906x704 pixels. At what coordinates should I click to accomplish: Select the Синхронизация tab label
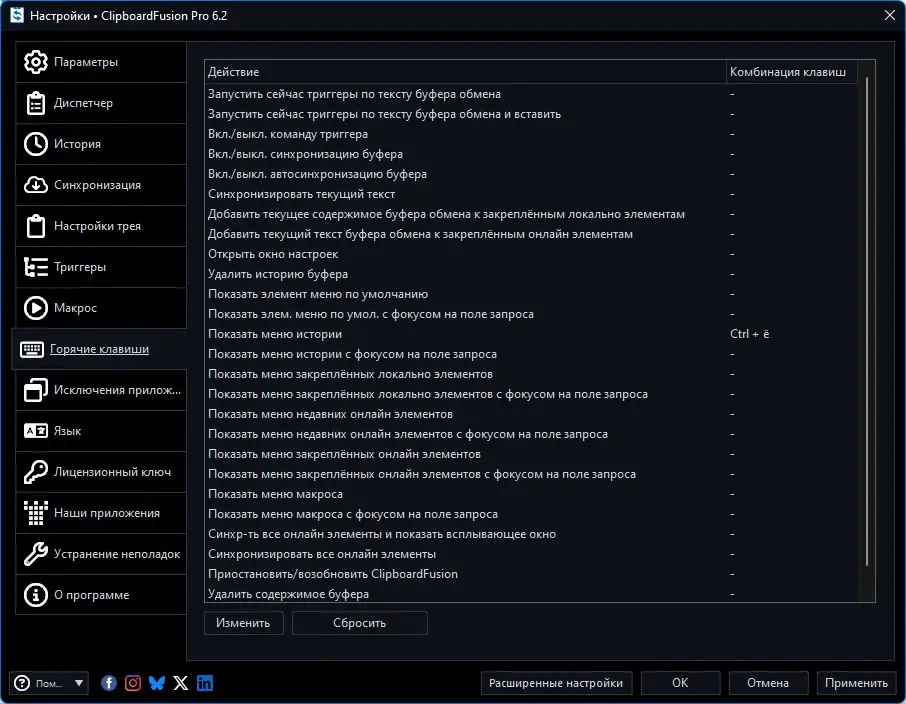click(x=97, y=185)
